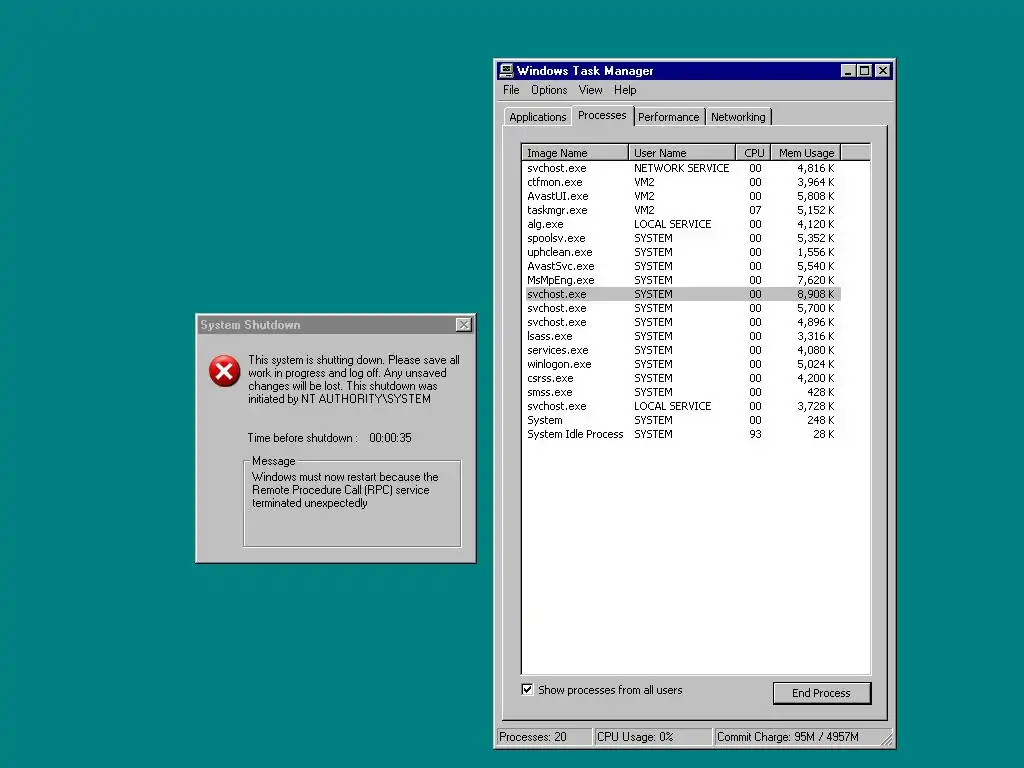Screen dimensions: 1024x768
Task: Select the spoolsv.exe process row
Action: click(x=682, y=238)
